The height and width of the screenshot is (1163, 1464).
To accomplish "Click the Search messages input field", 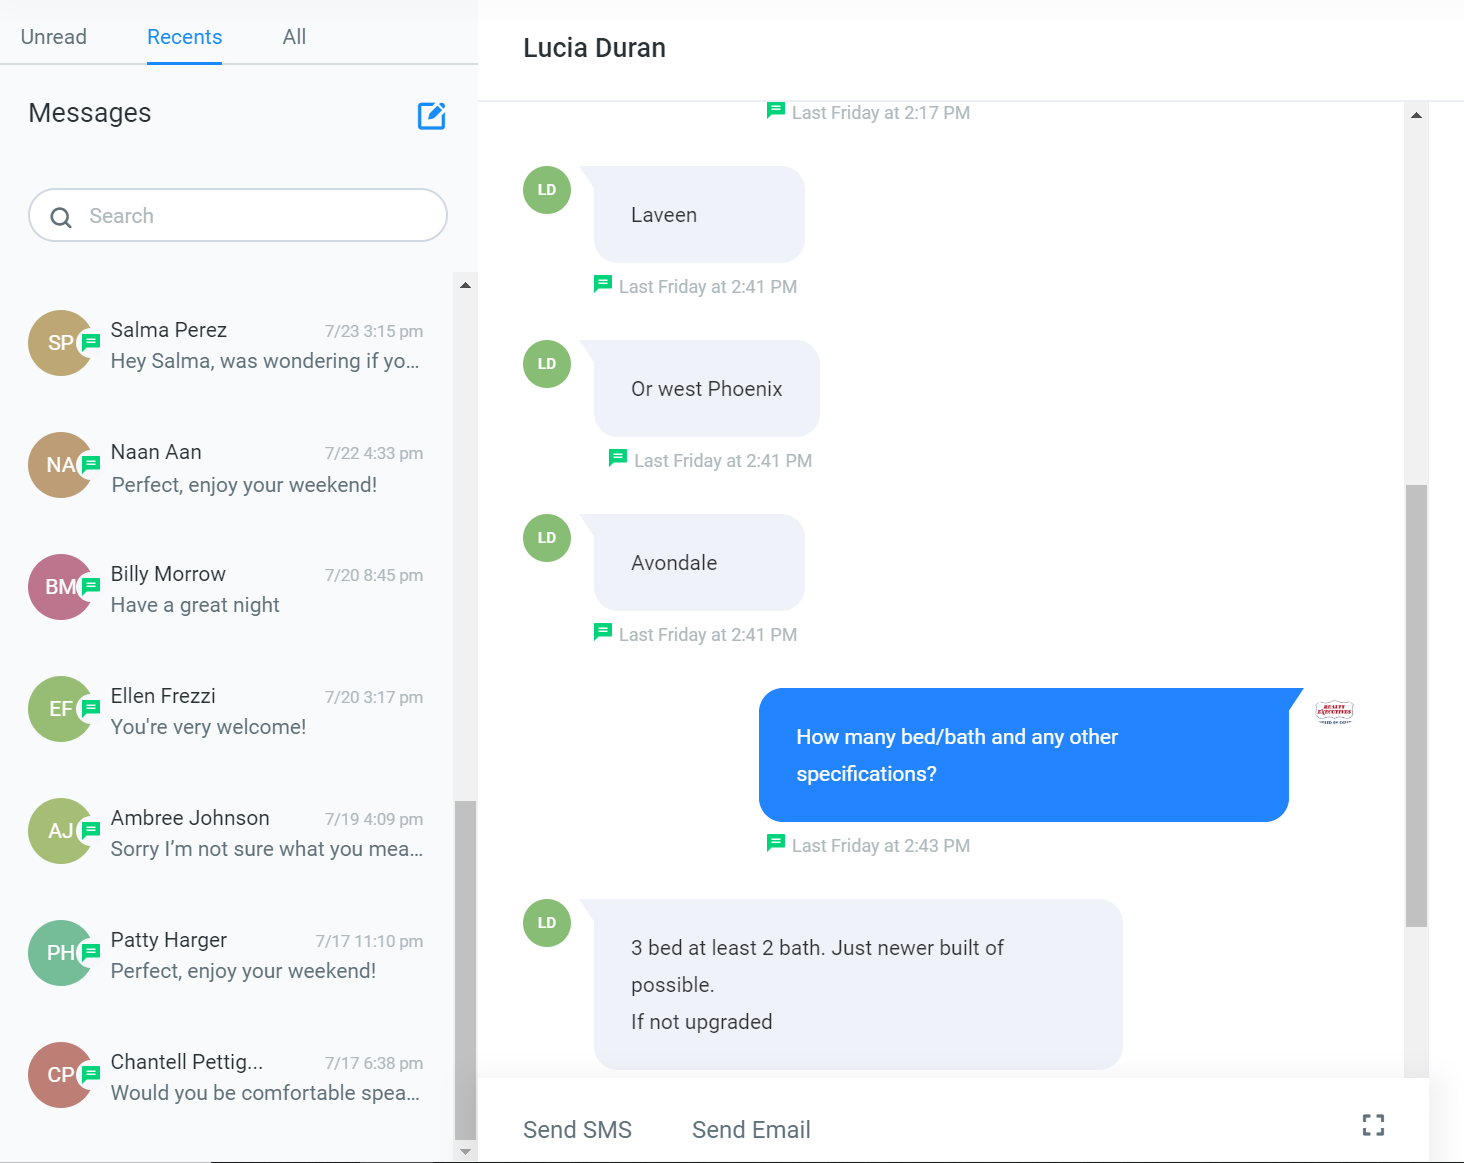I will pyautogui.click(x=238, y=215).
